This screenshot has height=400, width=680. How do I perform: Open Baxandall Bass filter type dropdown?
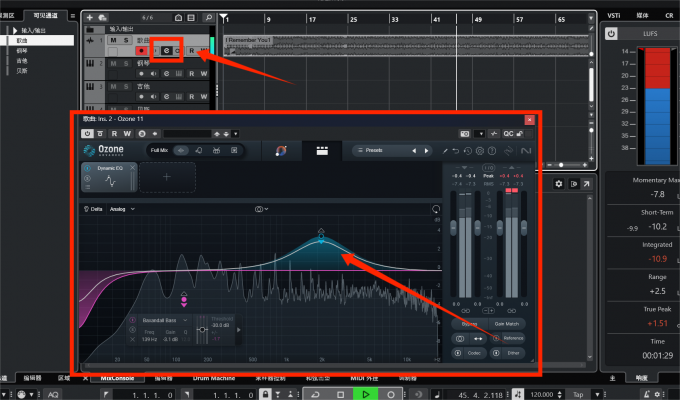click(x=164, y=320)
